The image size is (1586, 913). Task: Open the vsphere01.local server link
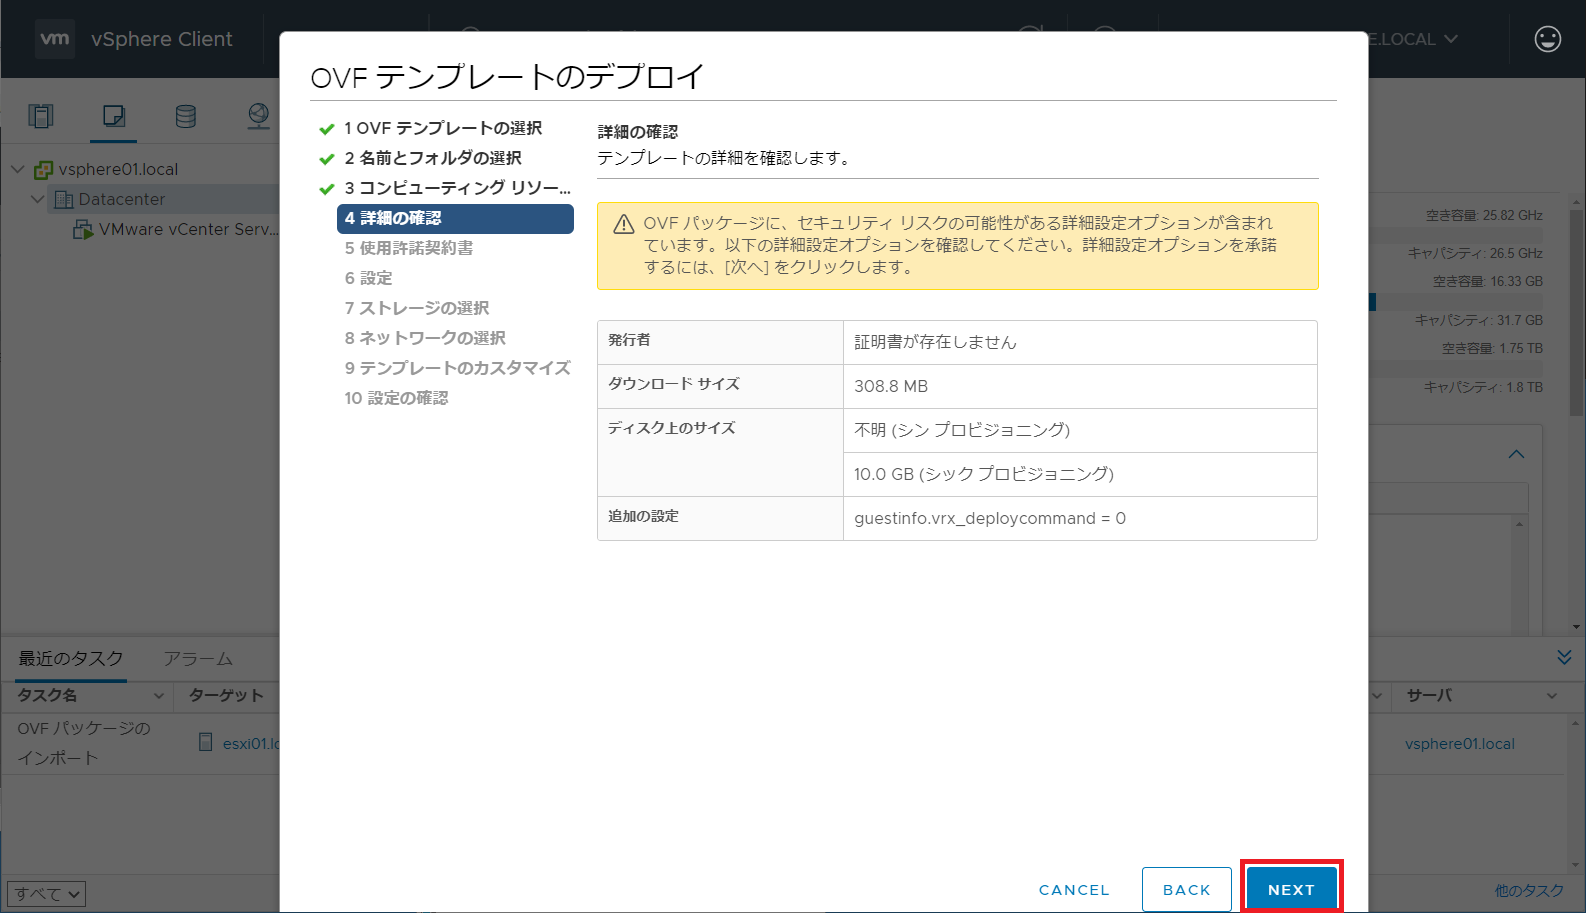(1459, 744)
